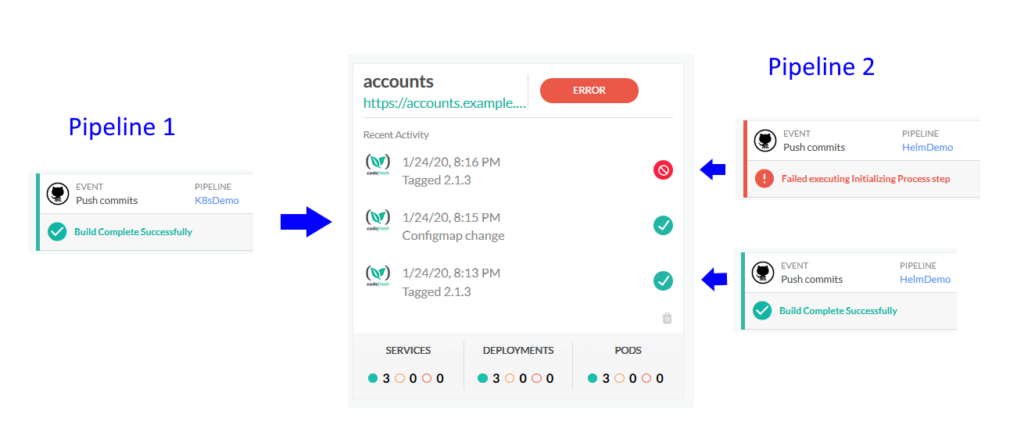Open HelmDemo link in the successful build card

click(925, 279)
